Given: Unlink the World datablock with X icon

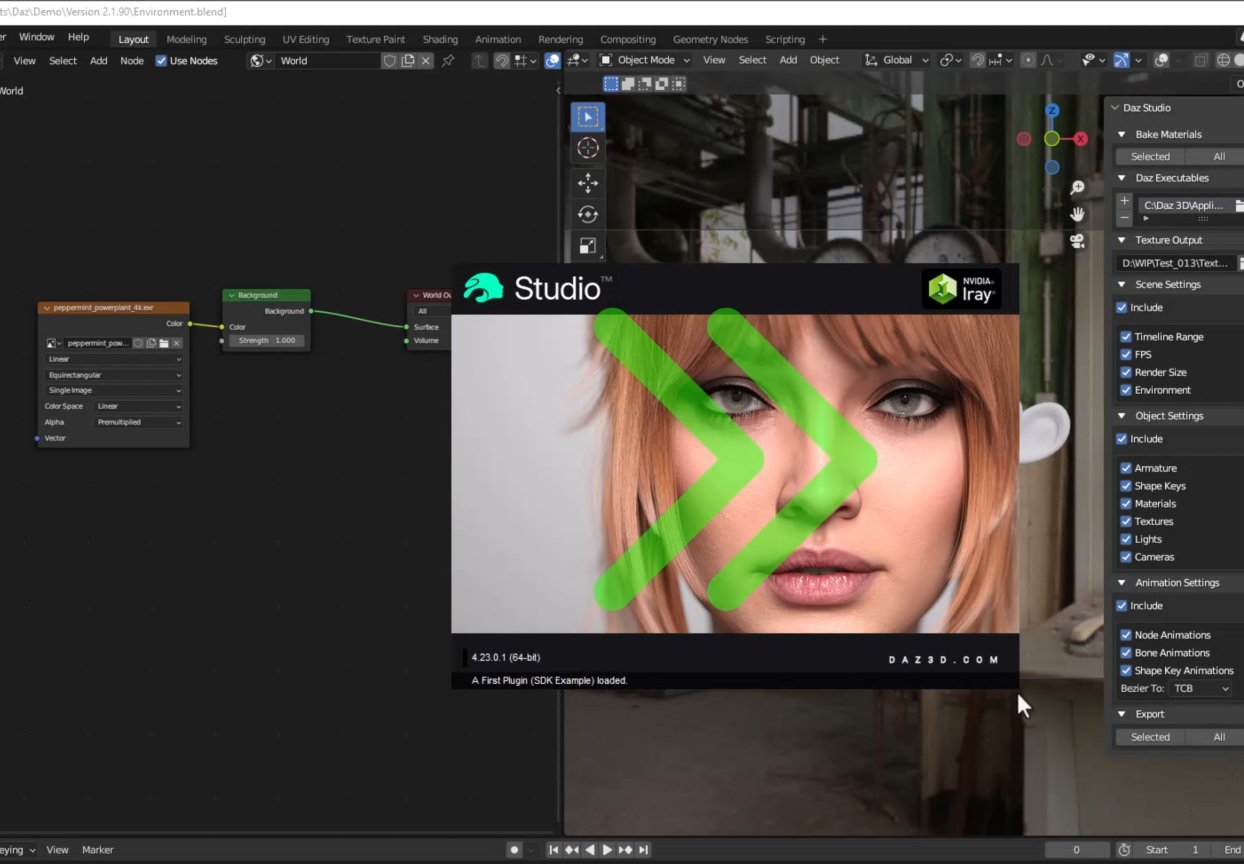Looking at the screenshot, I should click(x=426, y=61).
